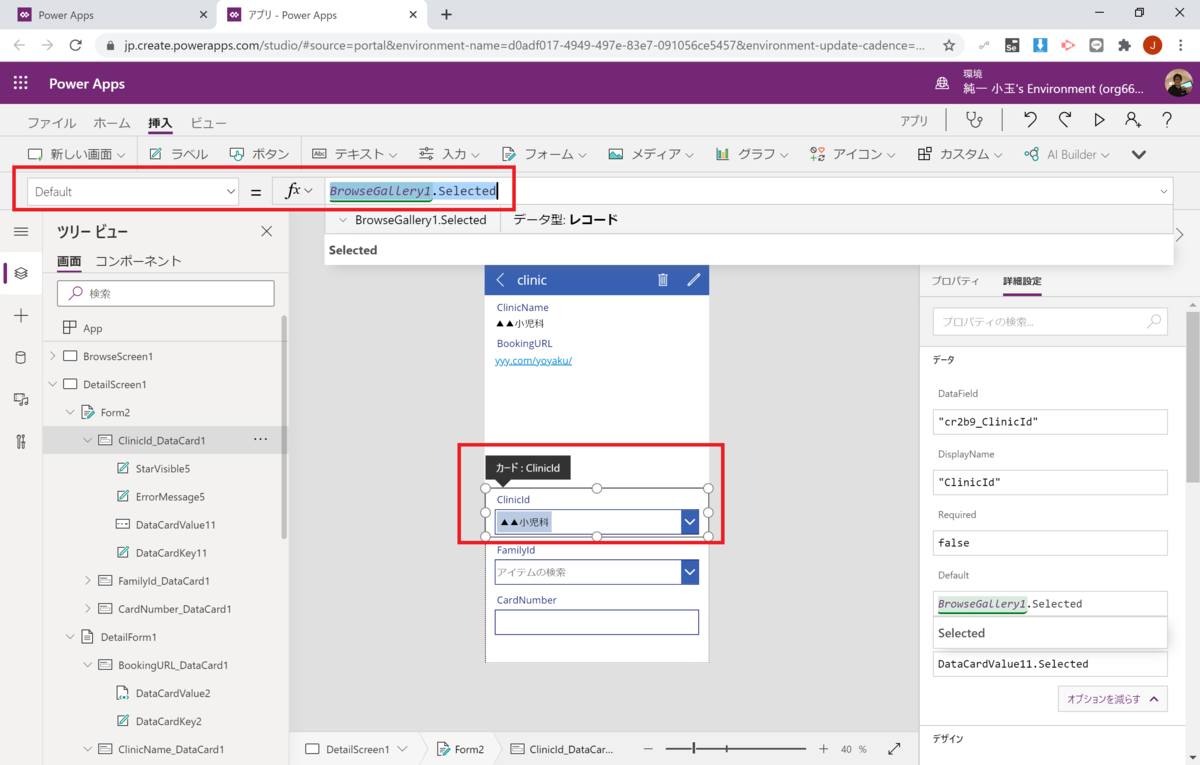
Task: Preview the app with the play icon
Action: click(x=1099, y=120)
